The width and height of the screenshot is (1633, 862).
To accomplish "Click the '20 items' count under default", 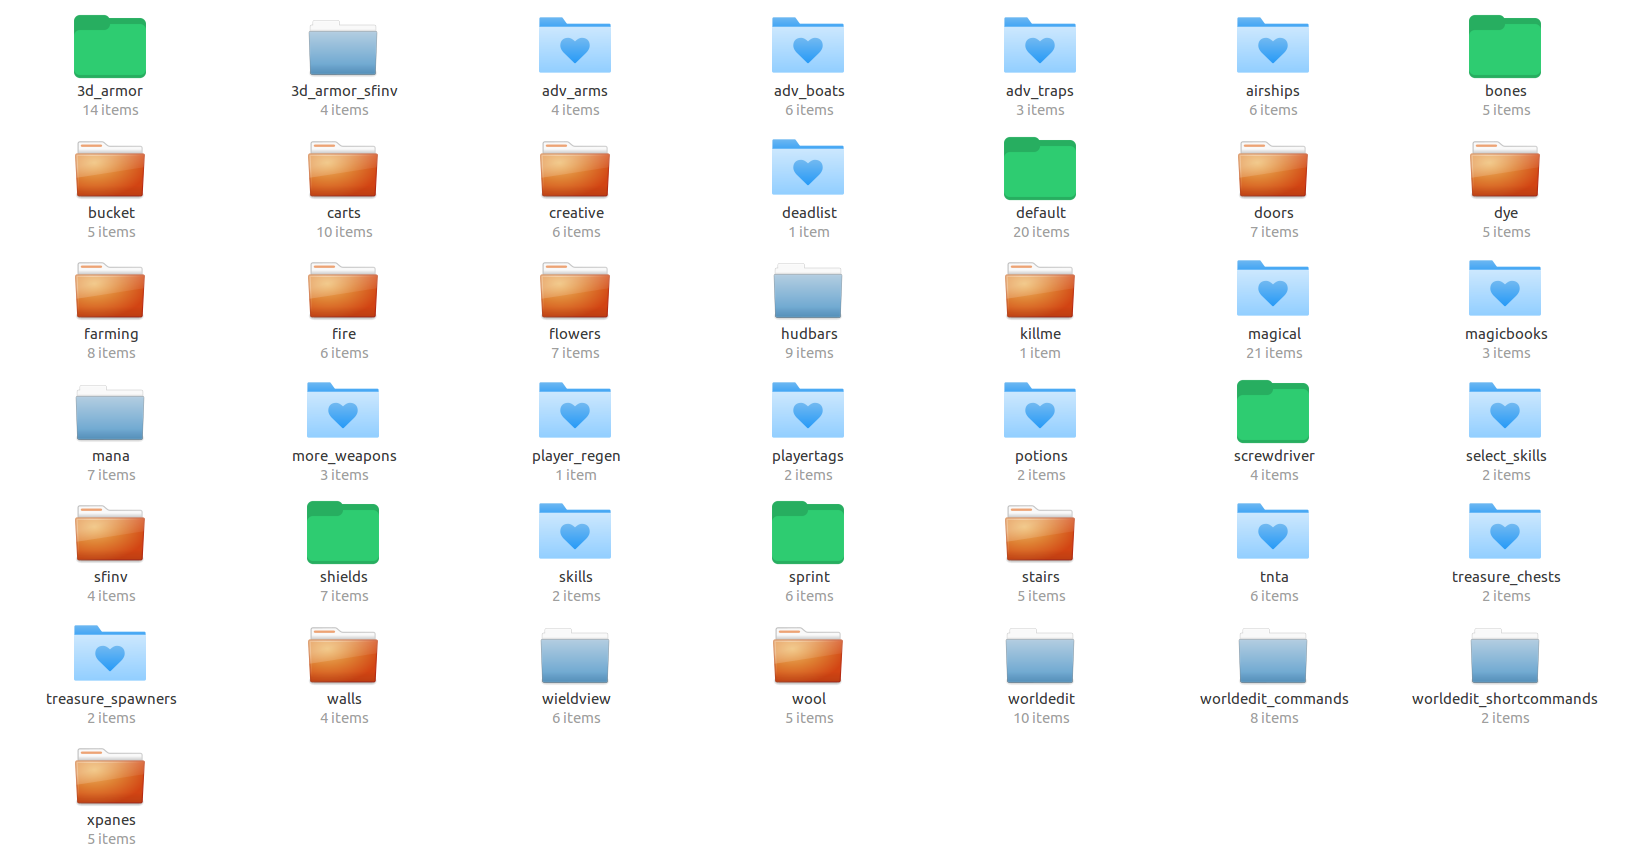I will point(1041,232).
